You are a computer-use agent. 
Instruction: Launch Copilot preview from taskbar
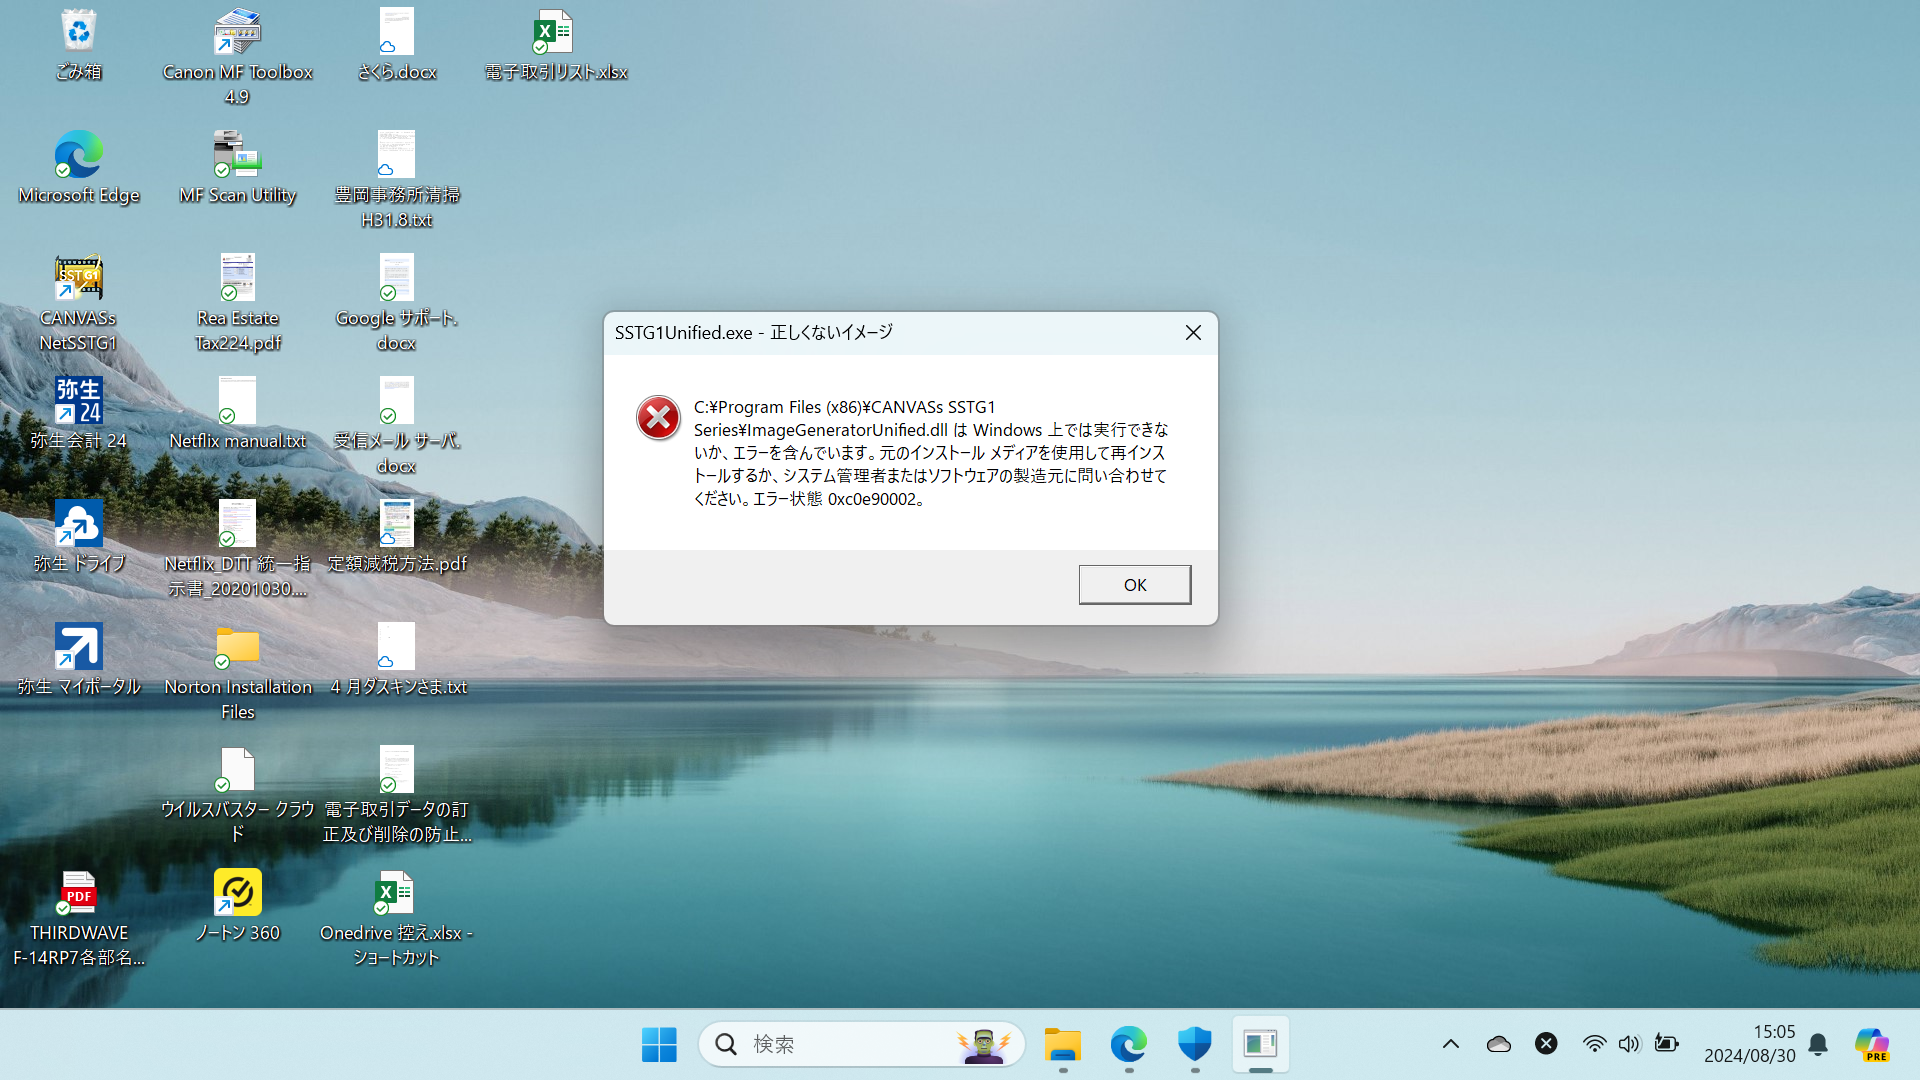[1872, 1045]
